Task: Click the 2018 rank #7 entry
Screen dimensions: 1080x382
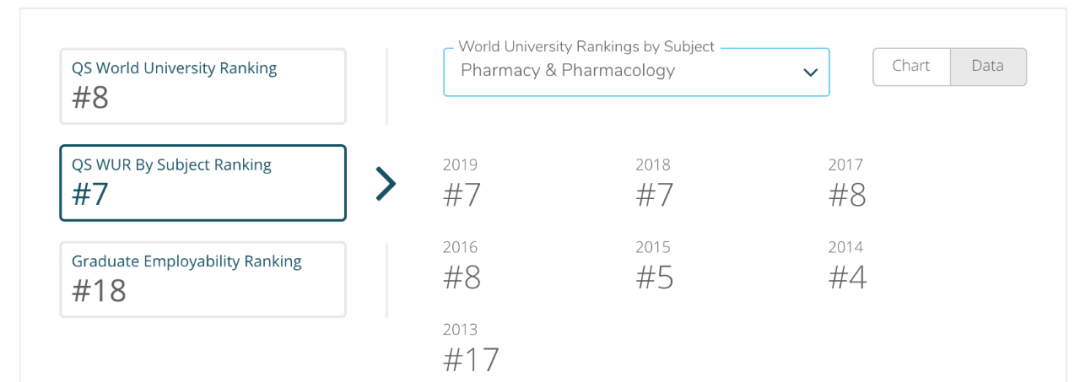Action: click(654, 184)
